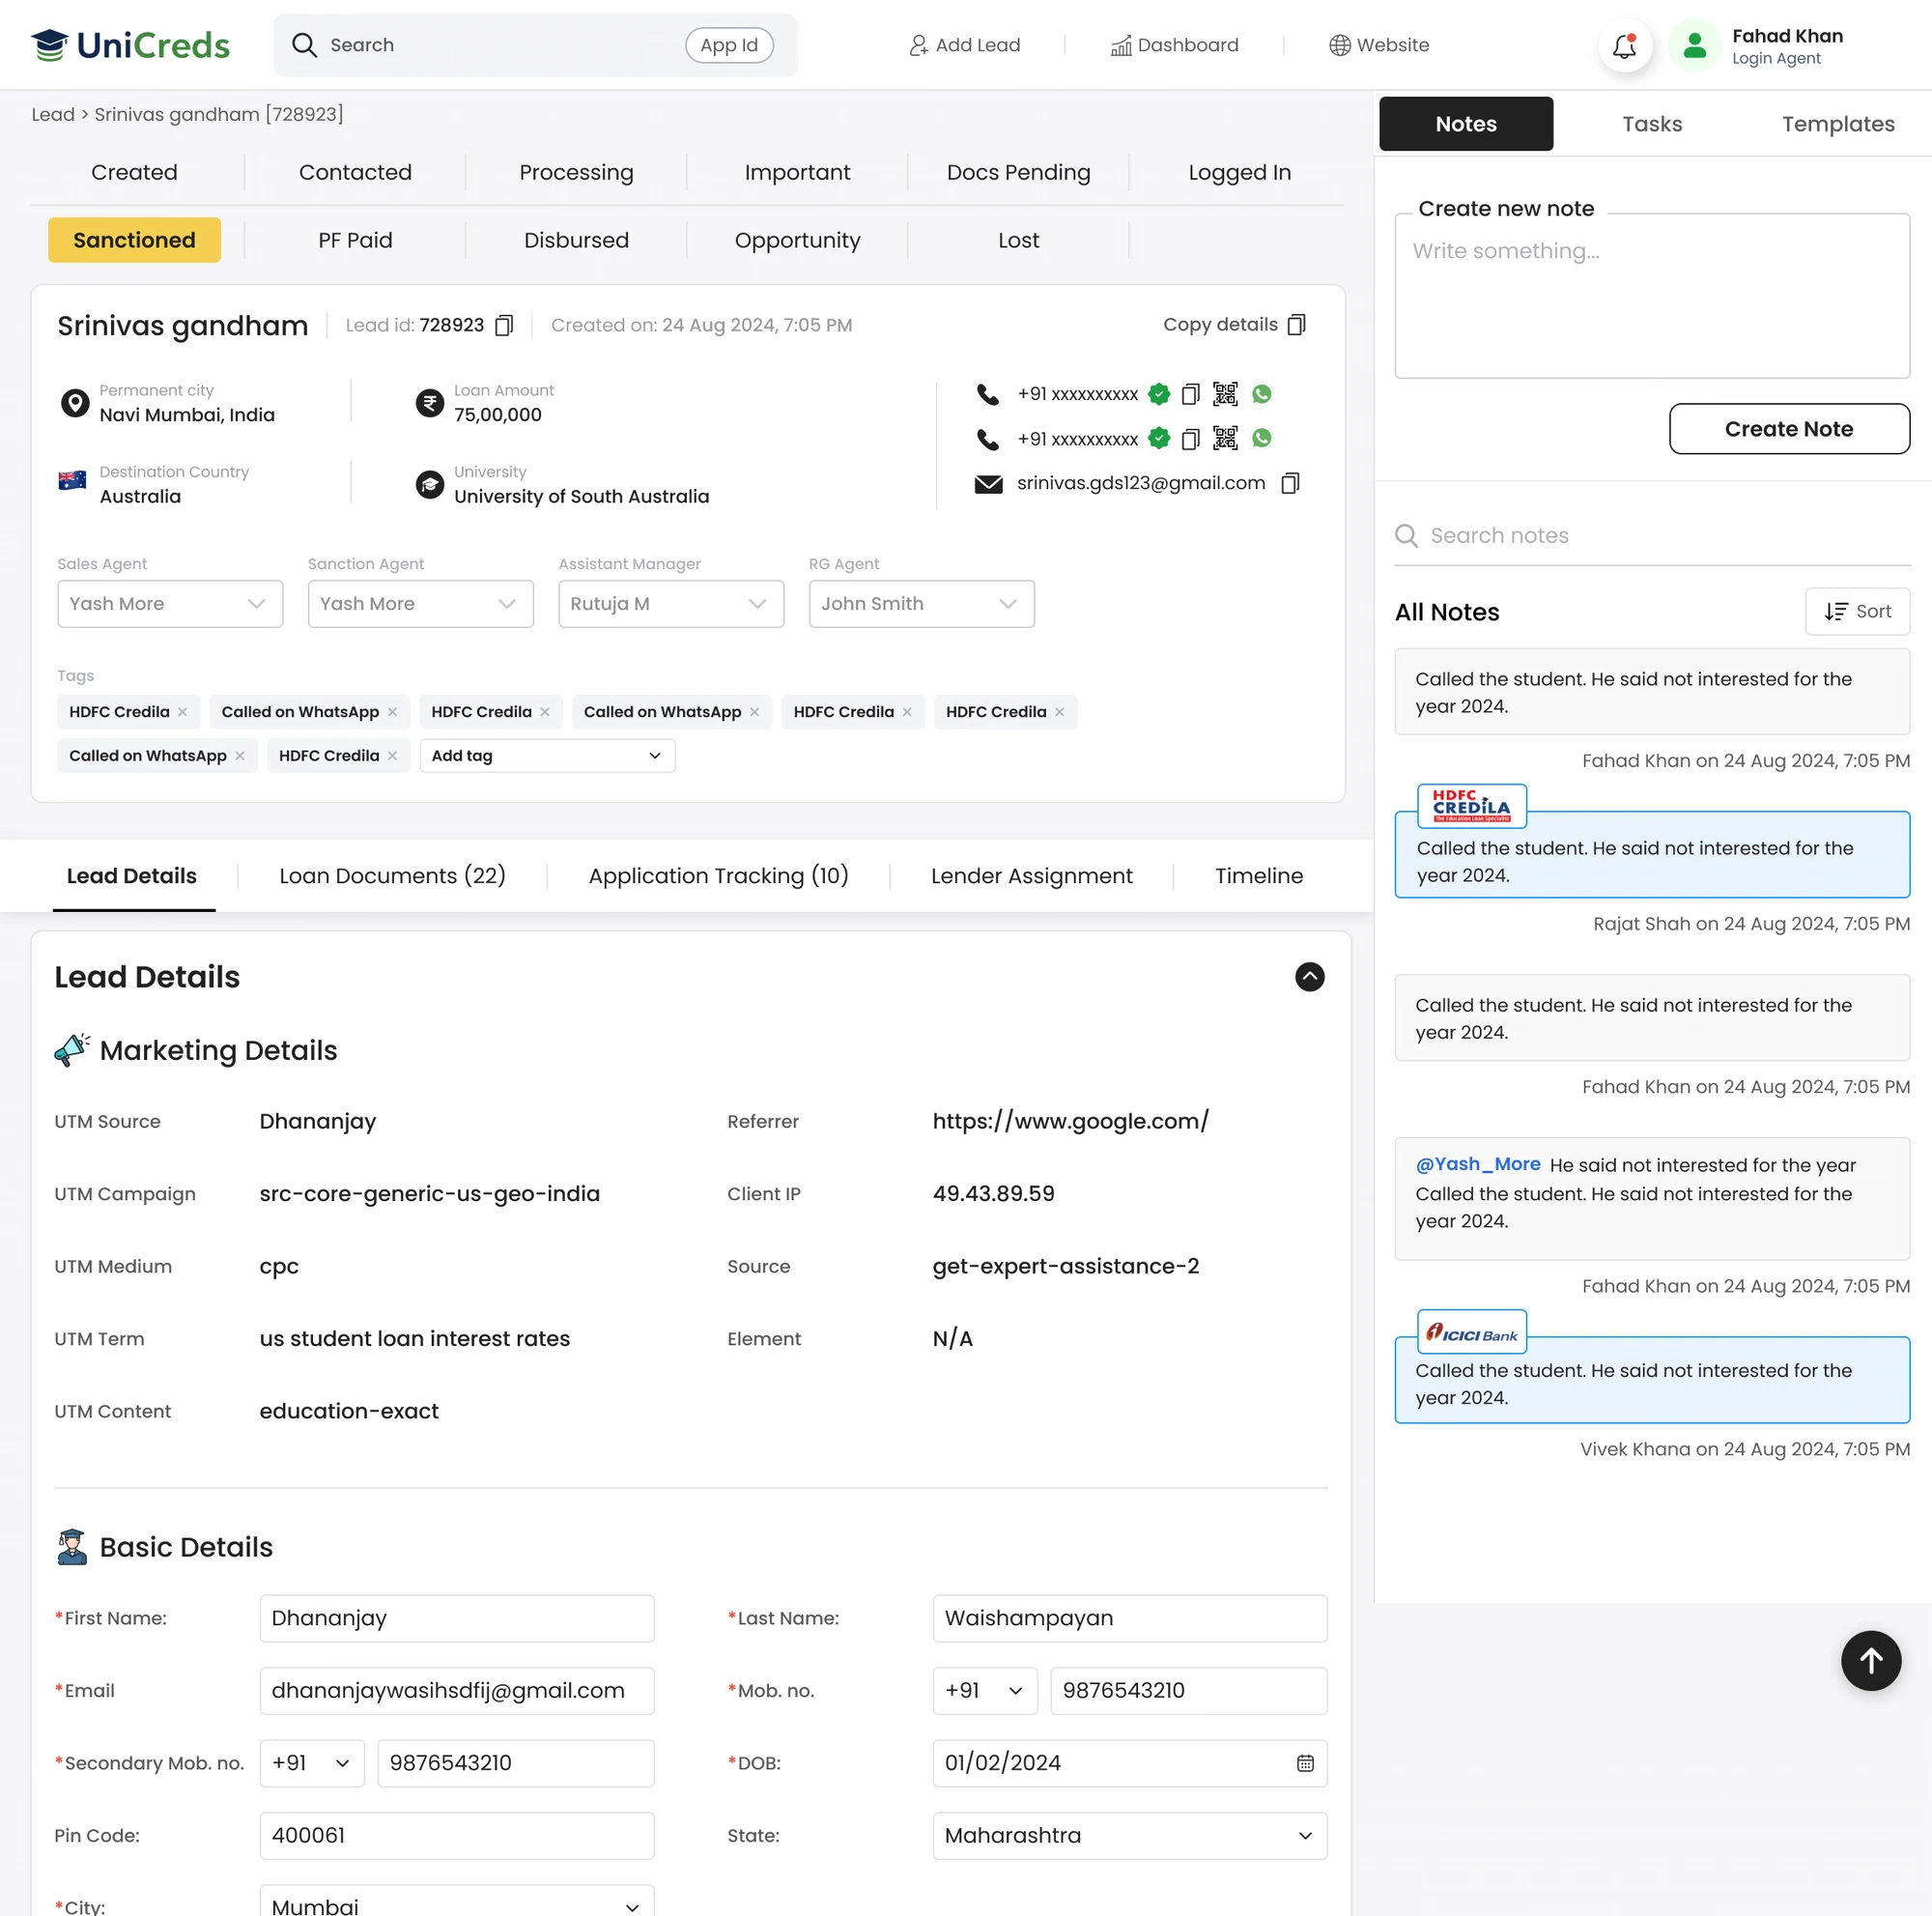Click the First Name input field
The width and height of the screenshot is (1932, 1916).
457,1618
